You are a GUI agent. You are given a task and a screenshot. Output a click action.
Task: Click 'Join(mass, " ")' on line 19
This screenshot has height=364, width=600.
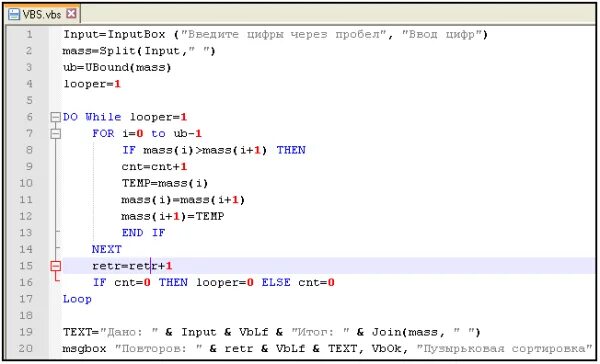[426, 332]
